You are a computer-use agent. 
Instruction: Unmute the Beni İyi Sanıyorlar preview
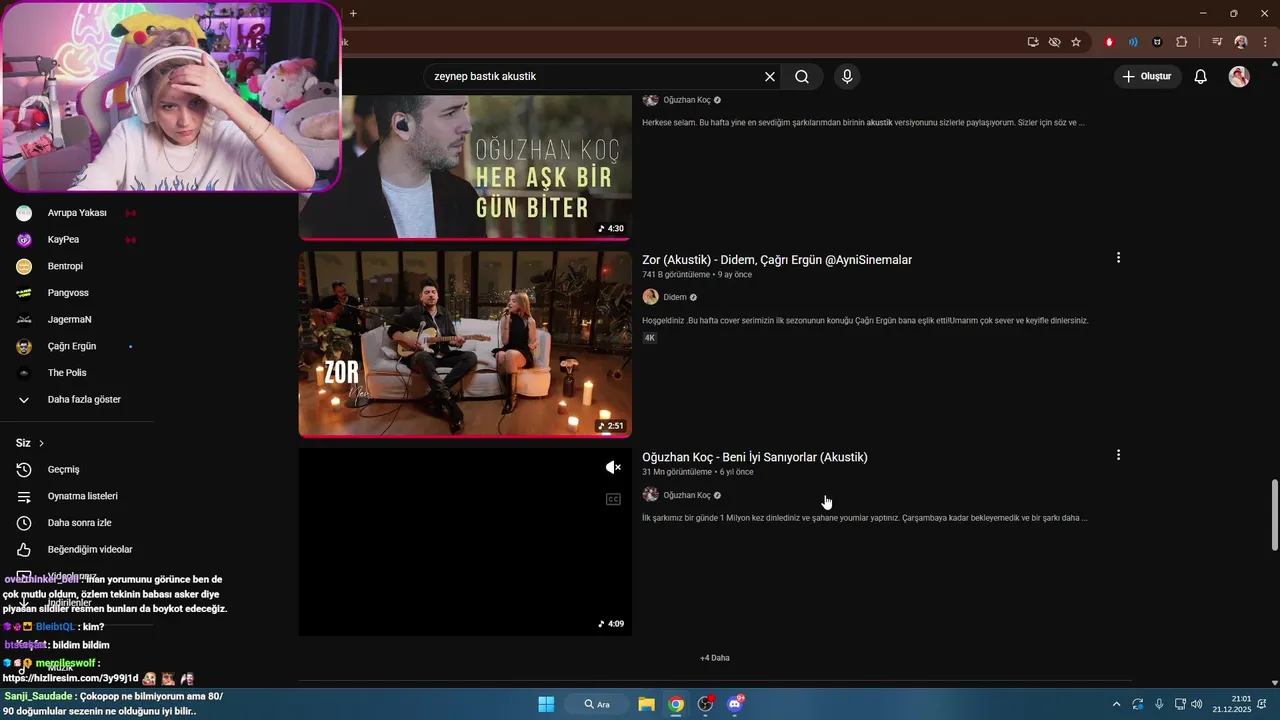point(613,467)
